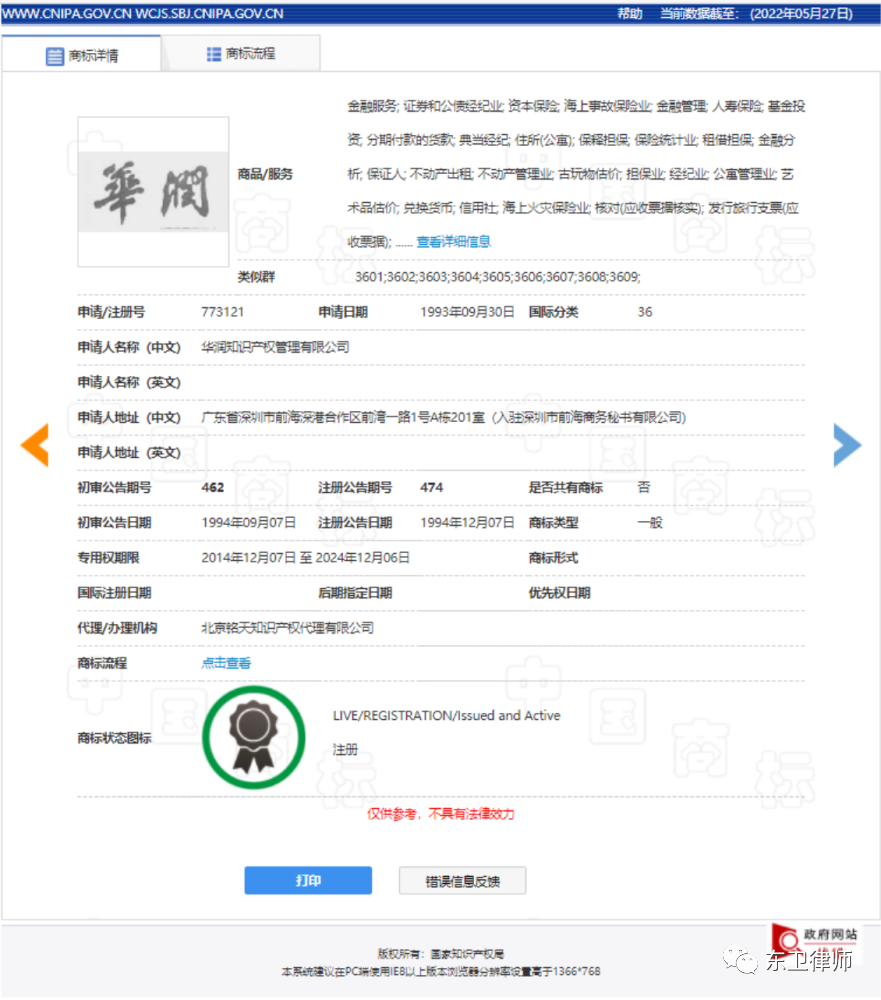Select applicant name 华润知识产权管理有限公司
881x1000 pixels.
276,347
